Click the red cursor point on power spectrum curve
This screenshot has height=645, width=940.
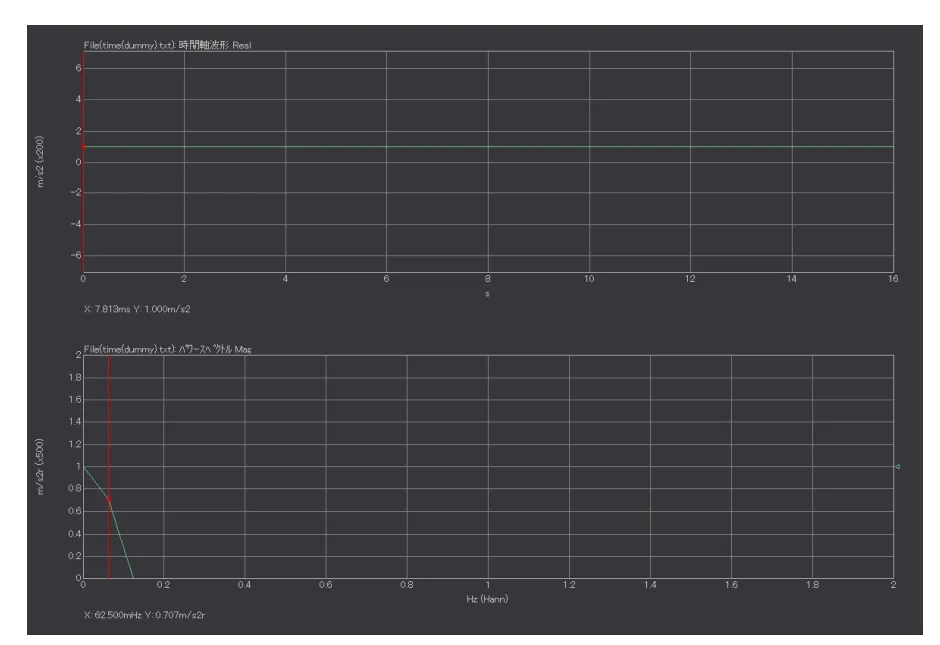click(109, 499)
